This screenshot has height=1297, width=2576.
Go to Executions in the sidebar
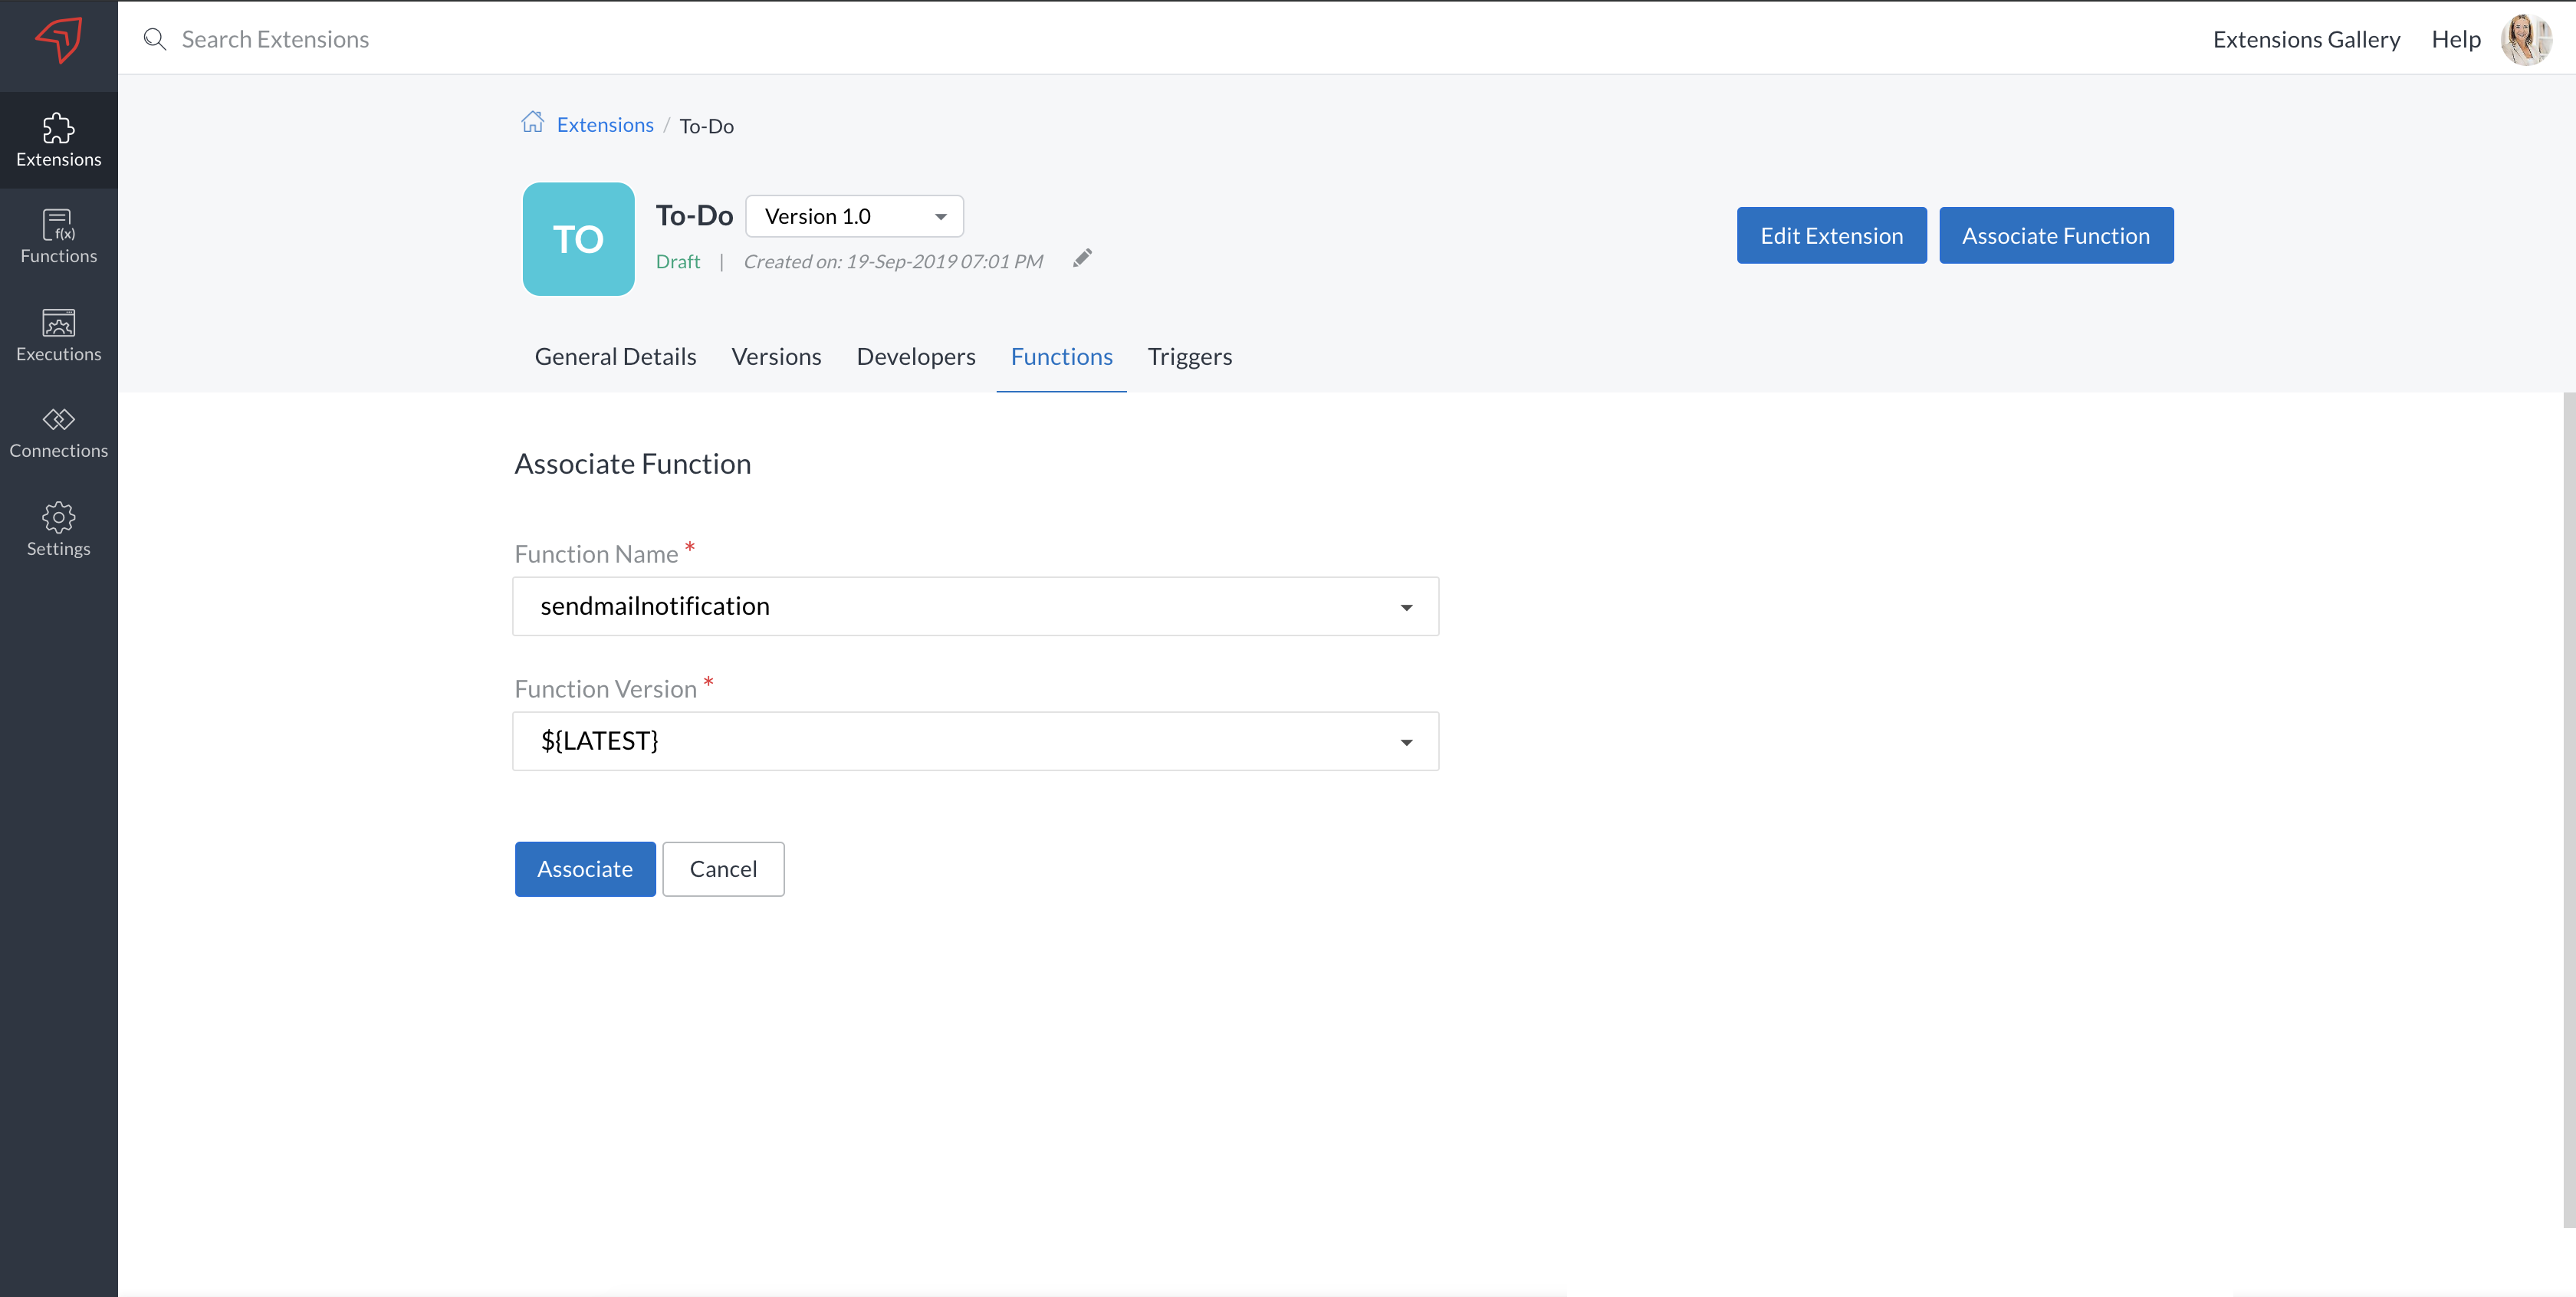point(58,335)
